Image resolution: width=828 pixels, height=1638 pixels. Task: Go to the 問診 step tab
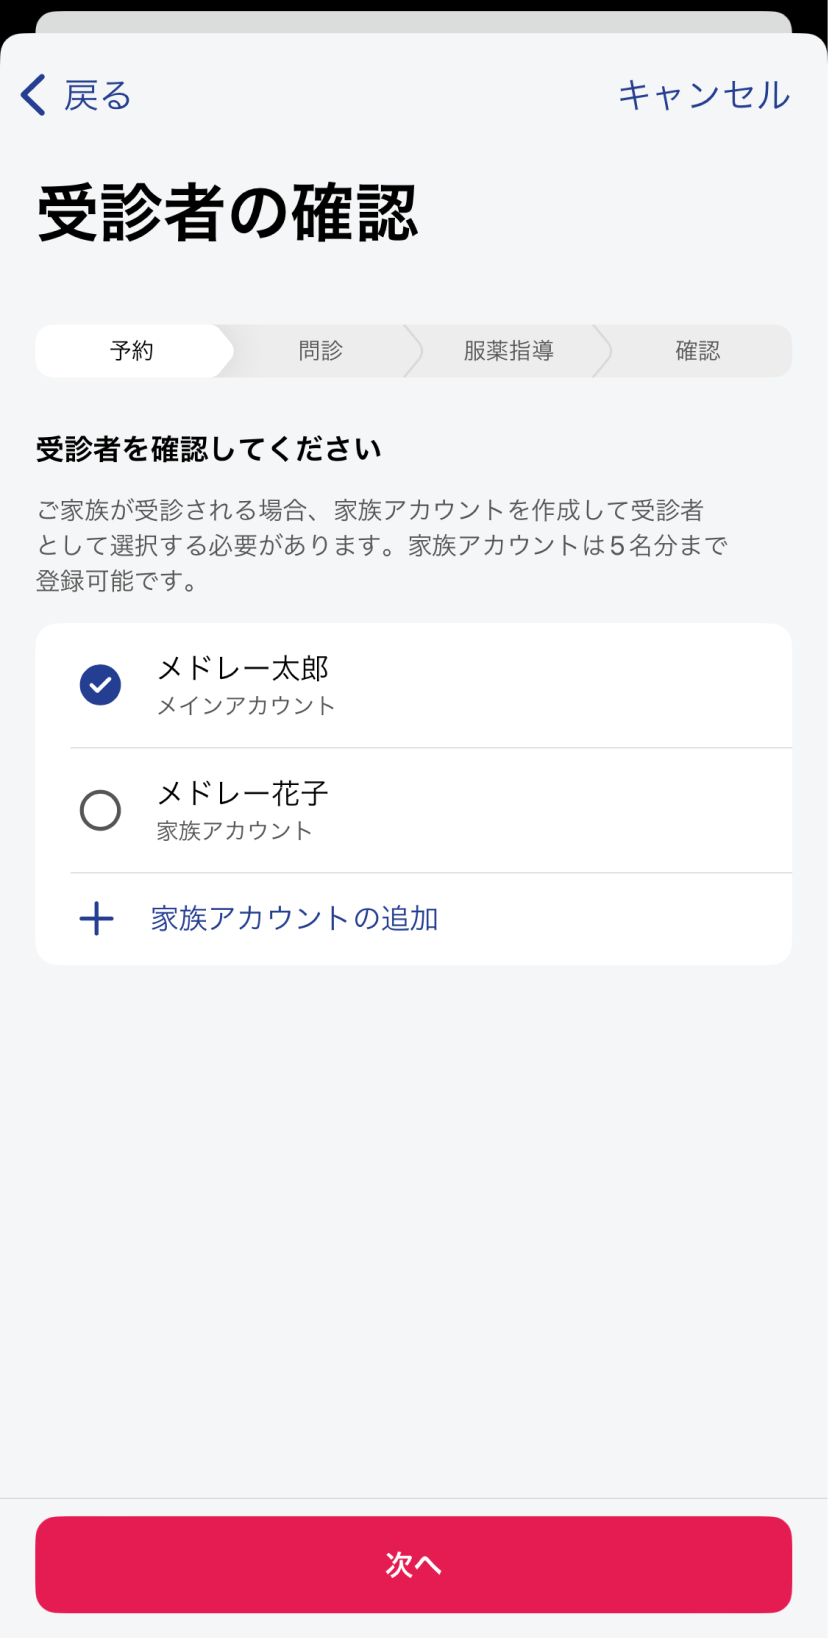coord(320,351)
